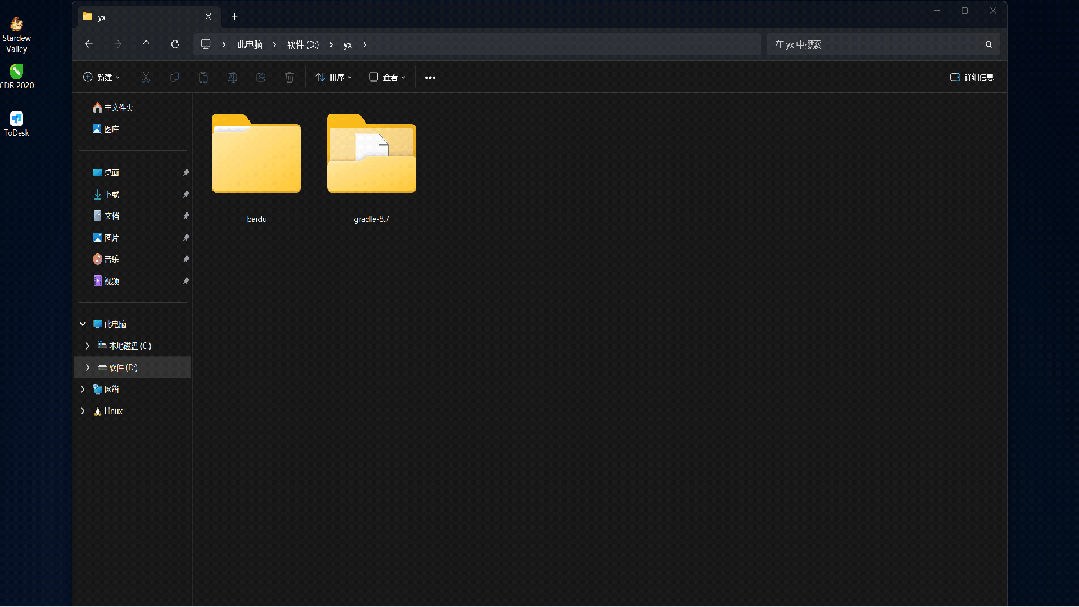Click the monitor icon in address bar
This screenshot has width=1079, height=607.
pos(205,44)
